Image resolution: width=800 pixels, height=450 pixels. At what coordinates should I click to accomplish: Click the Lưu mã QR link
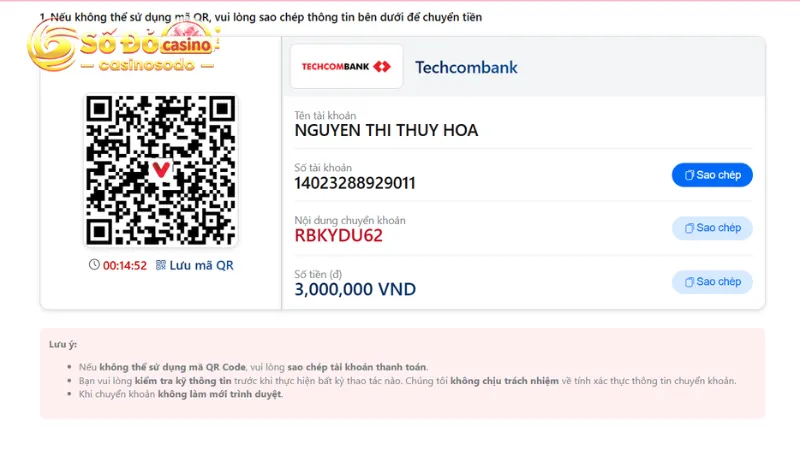(x=201, y=265)
